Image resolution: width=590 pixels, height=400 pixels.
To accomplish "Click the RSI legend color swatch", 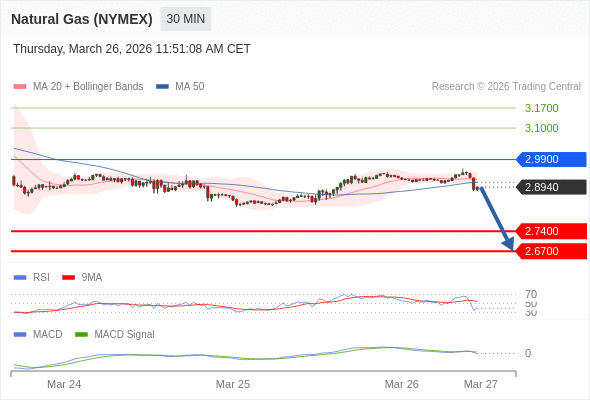I will coord(20,277).
